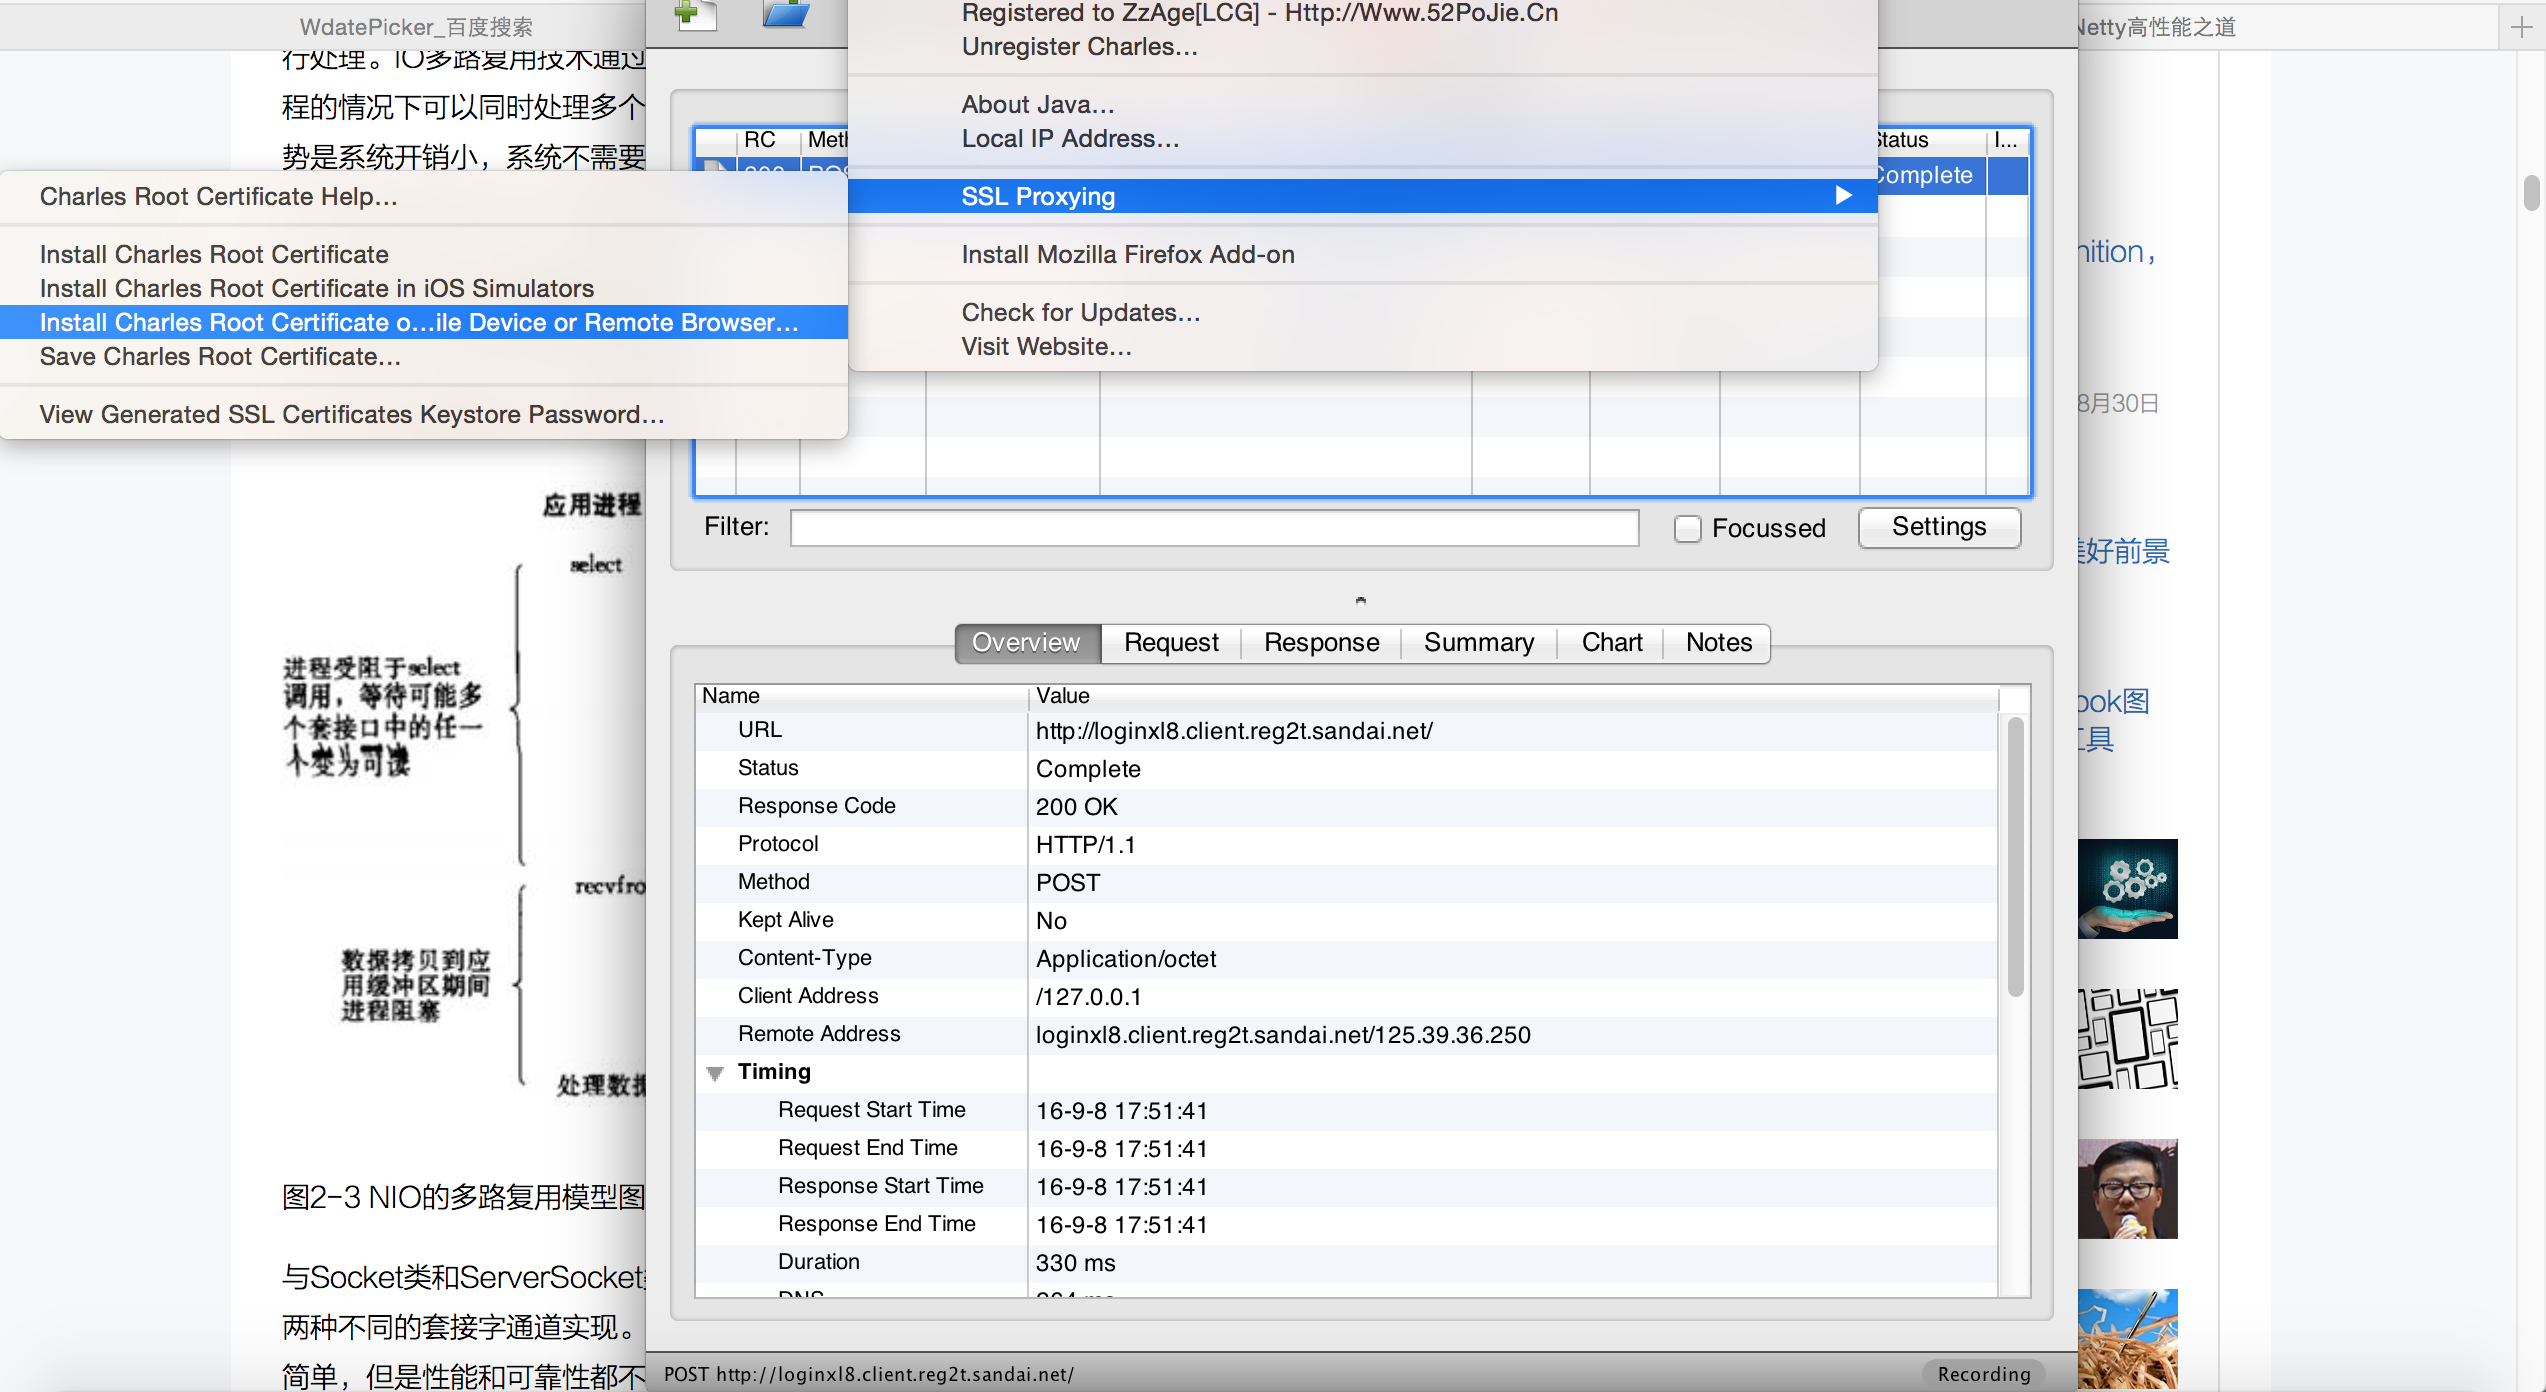Click the Notes tab
This screenshot has width=2546, height=1392.
[1717, 643]
